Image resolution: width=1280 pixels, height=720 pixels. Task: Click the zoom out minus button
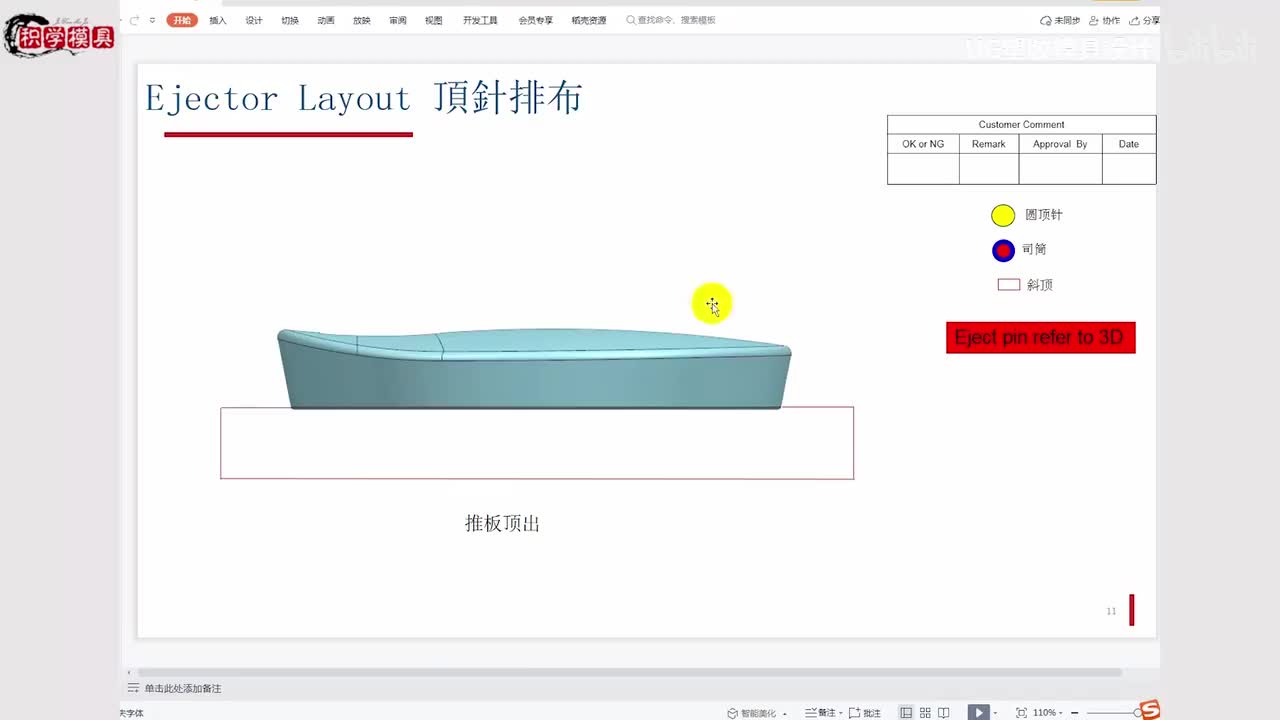1074,713
